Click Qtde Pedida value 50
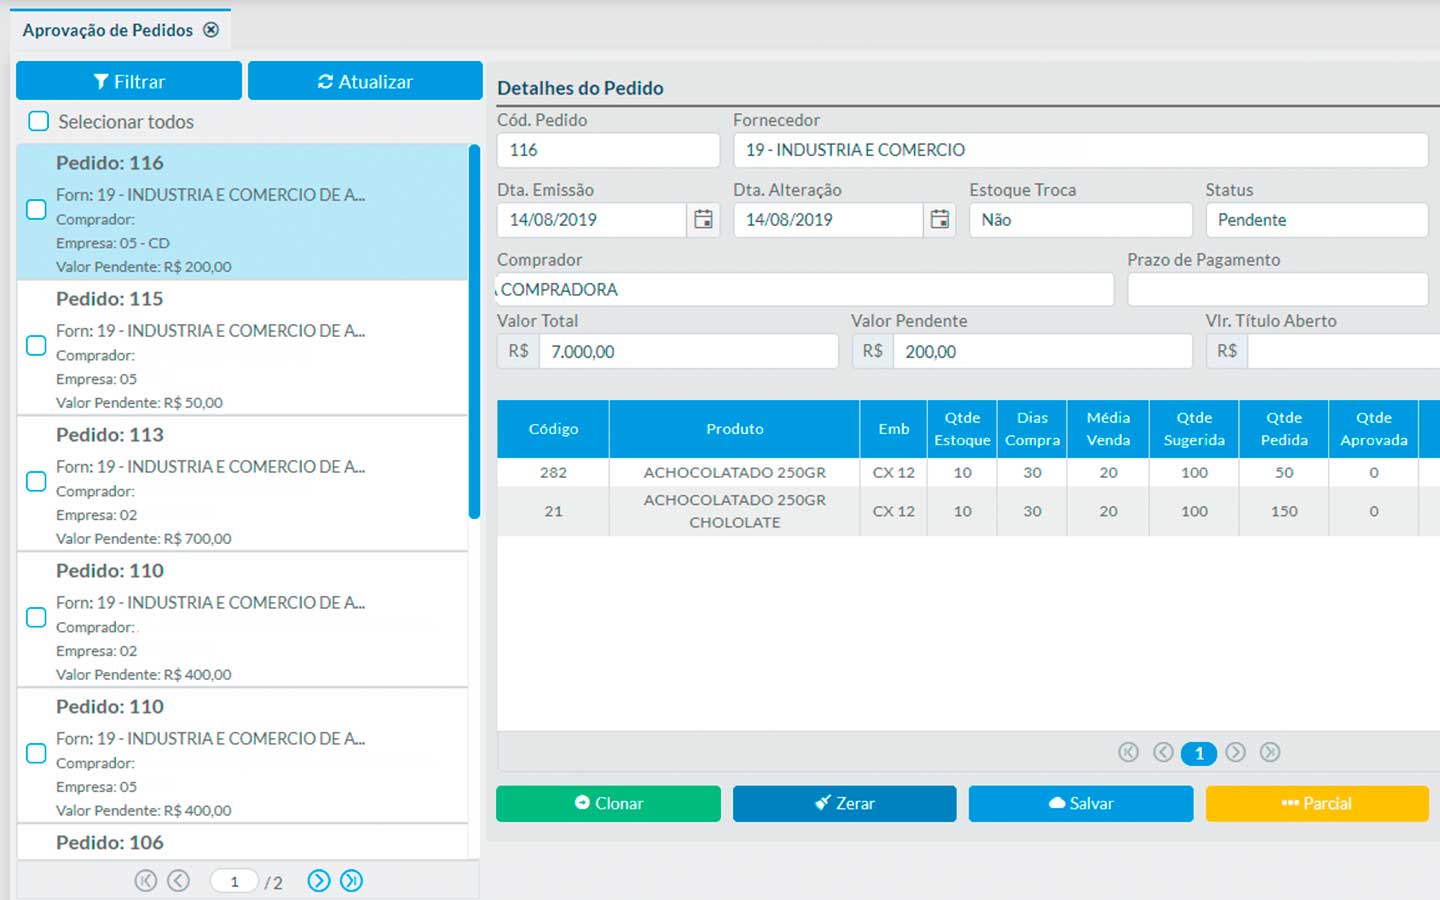The width and height of the screenshot is (1440, 900). [1284, 472]
